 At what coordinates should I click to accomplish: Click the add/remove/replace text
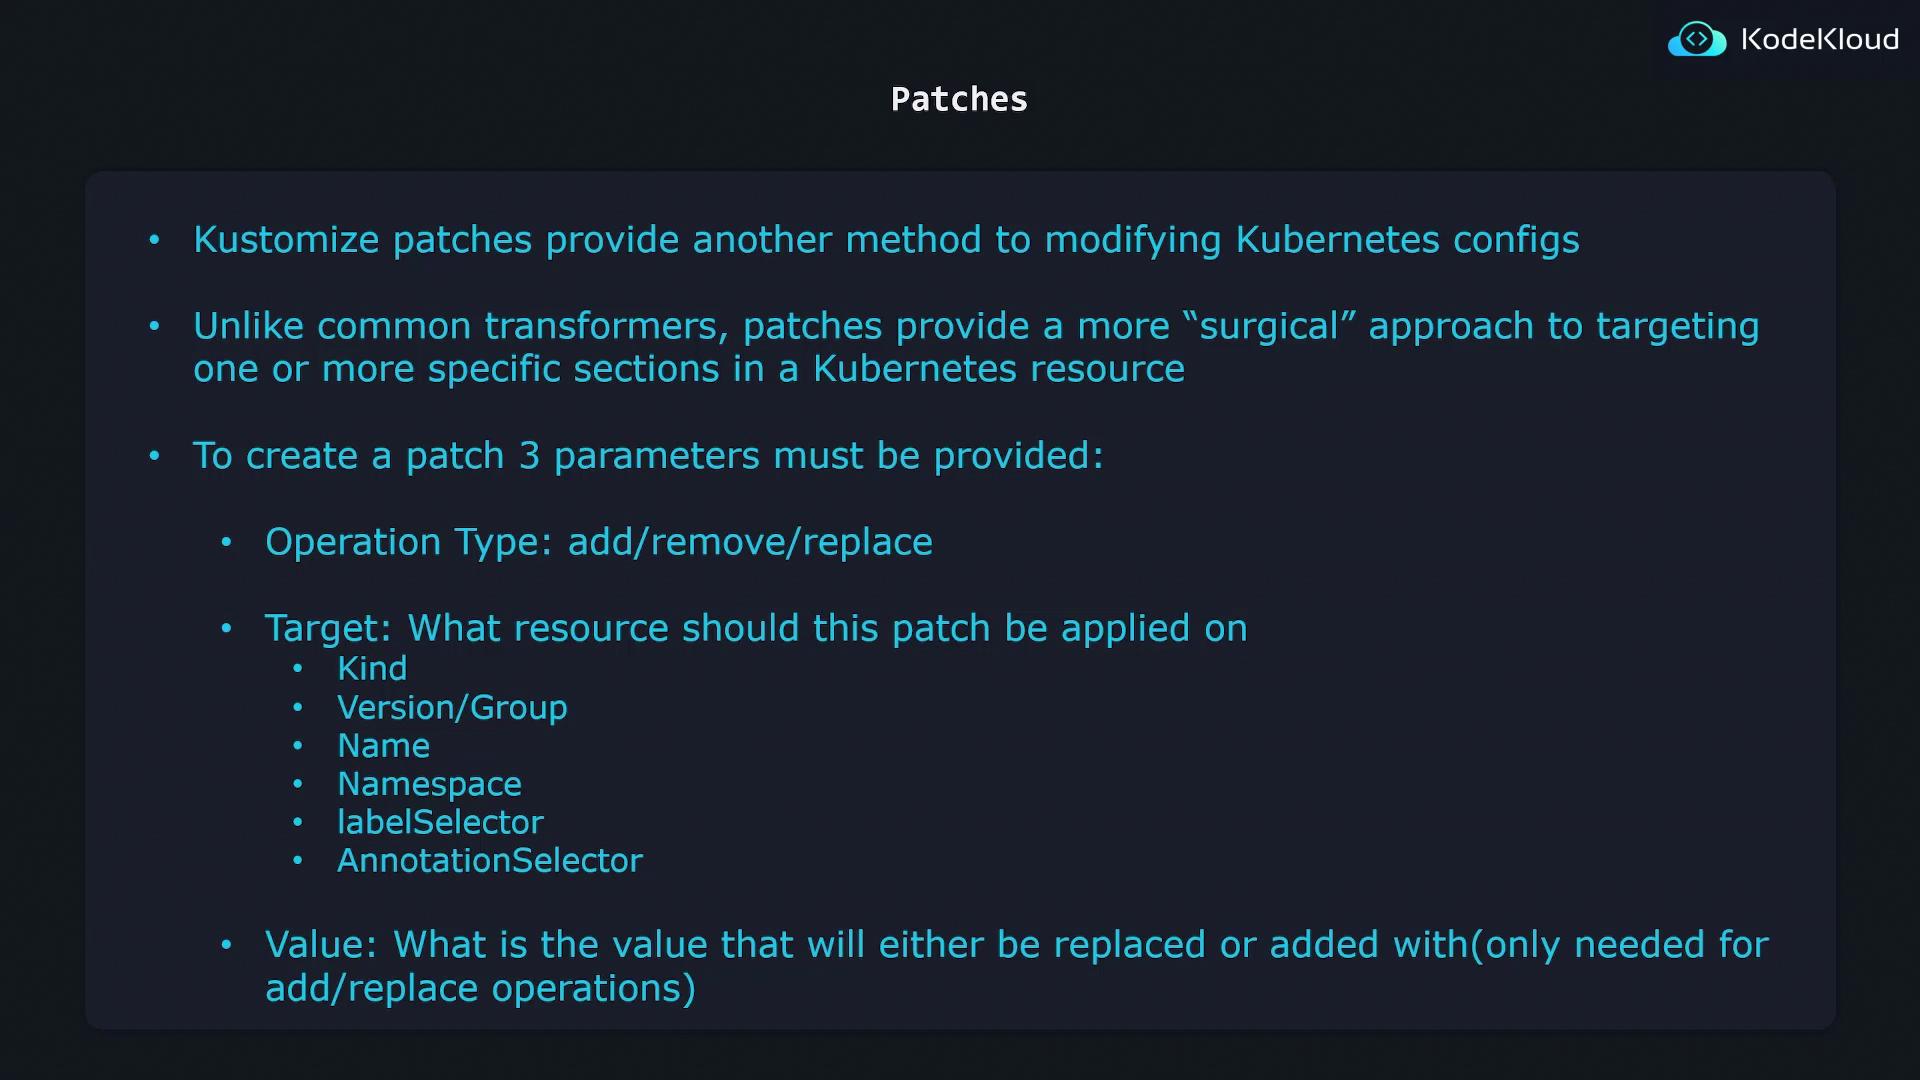point(750,542)
